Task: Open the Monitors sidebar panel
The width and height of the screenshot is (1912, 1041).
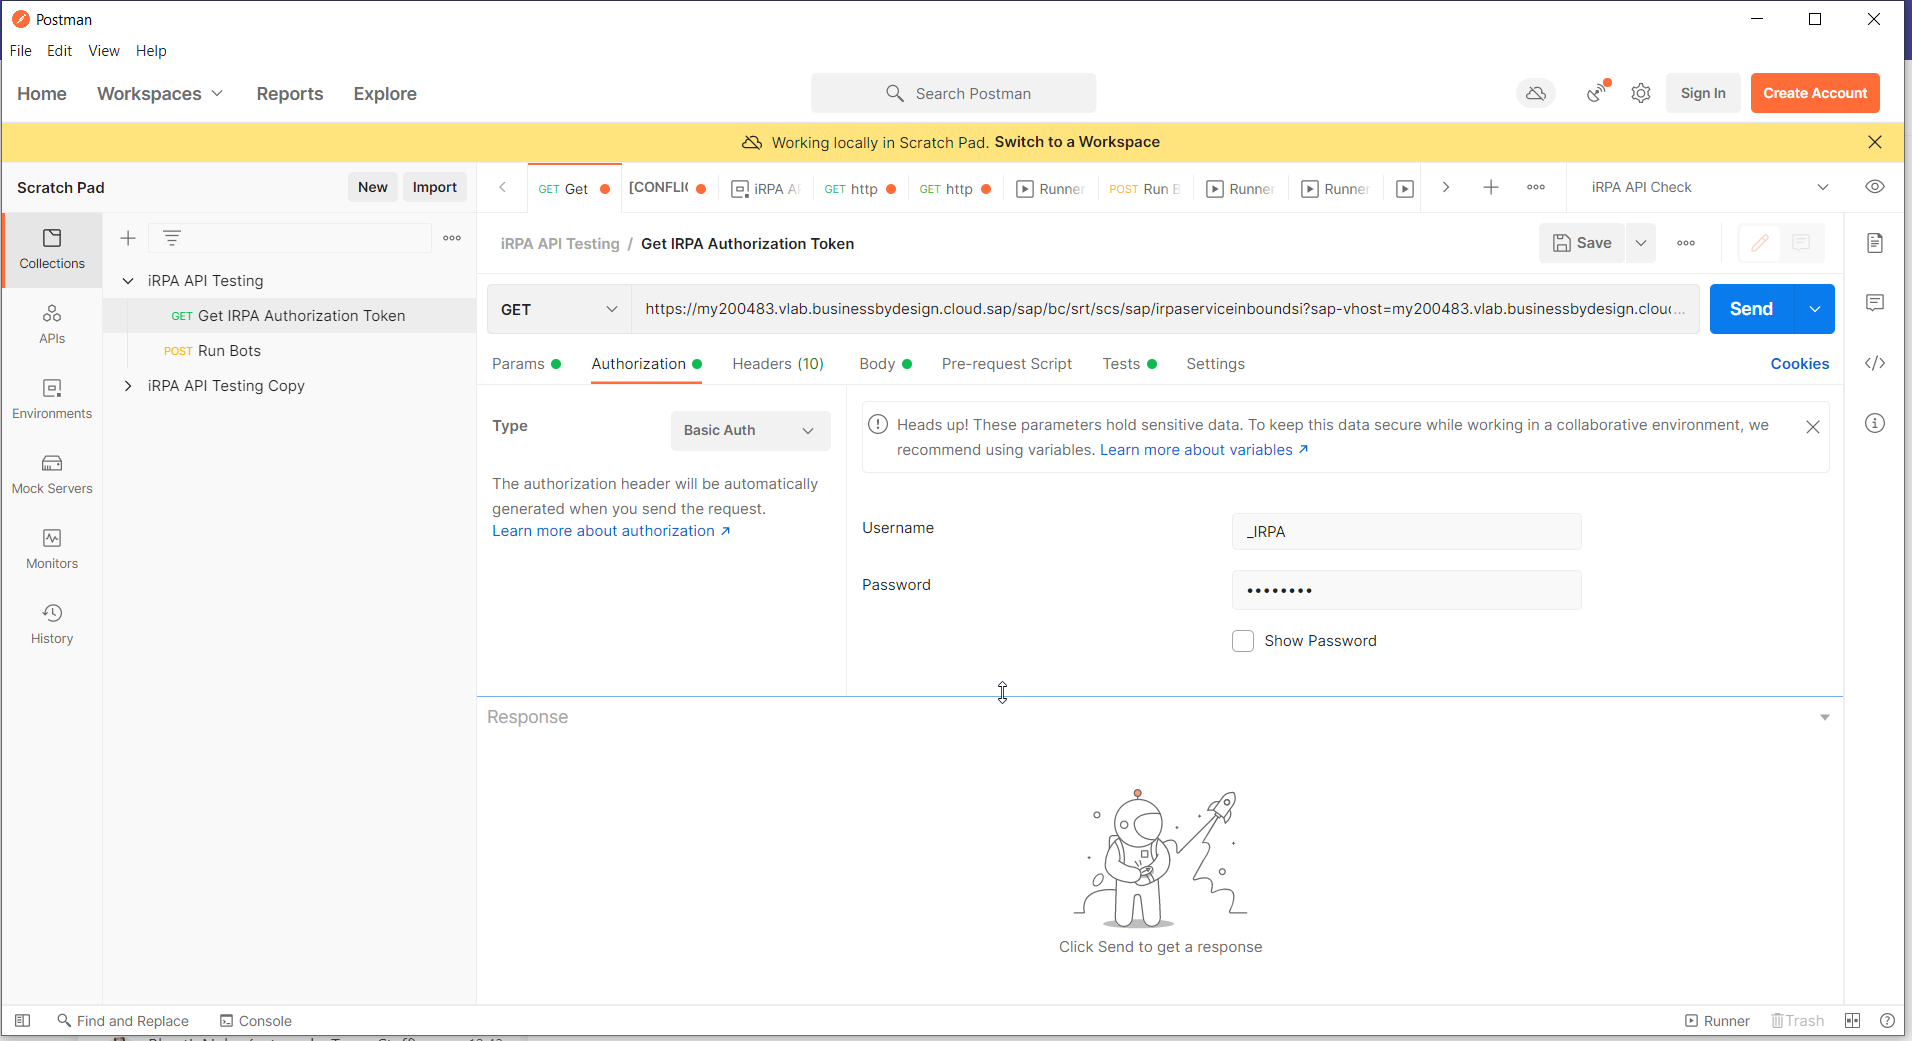Action: [52, 549]
